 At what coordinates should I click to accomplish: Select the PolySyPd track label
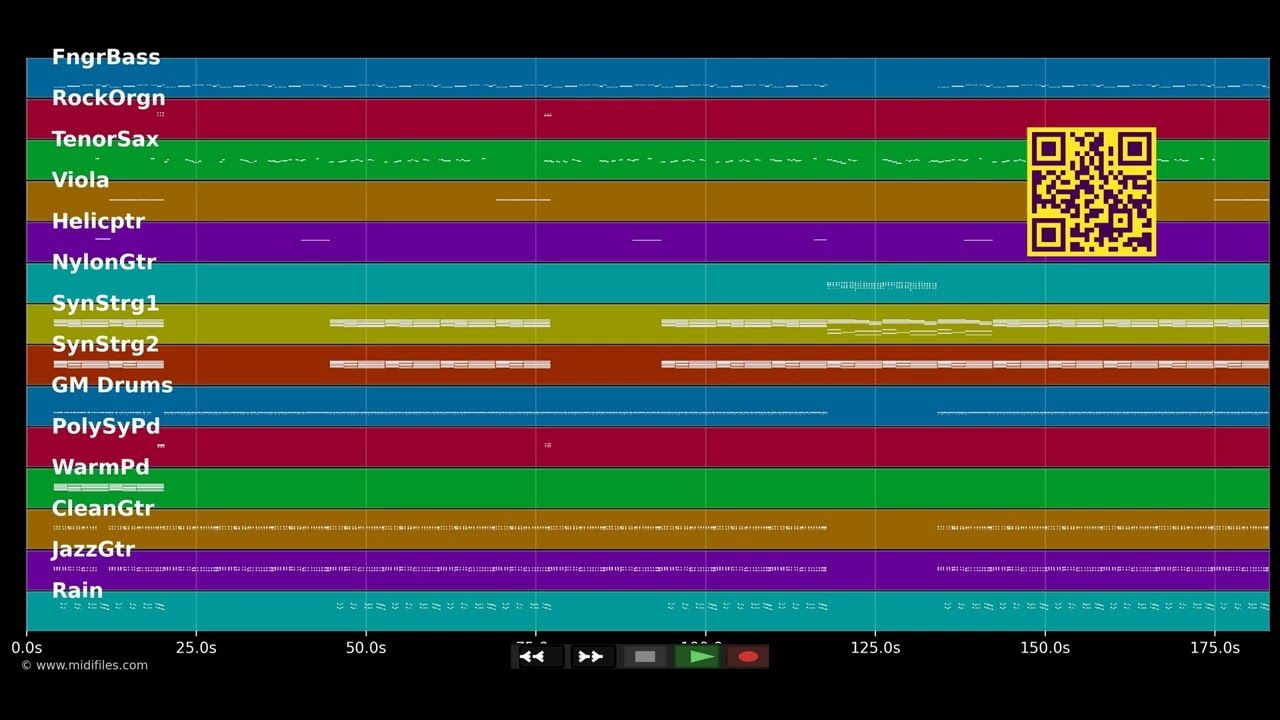[106, 426]
